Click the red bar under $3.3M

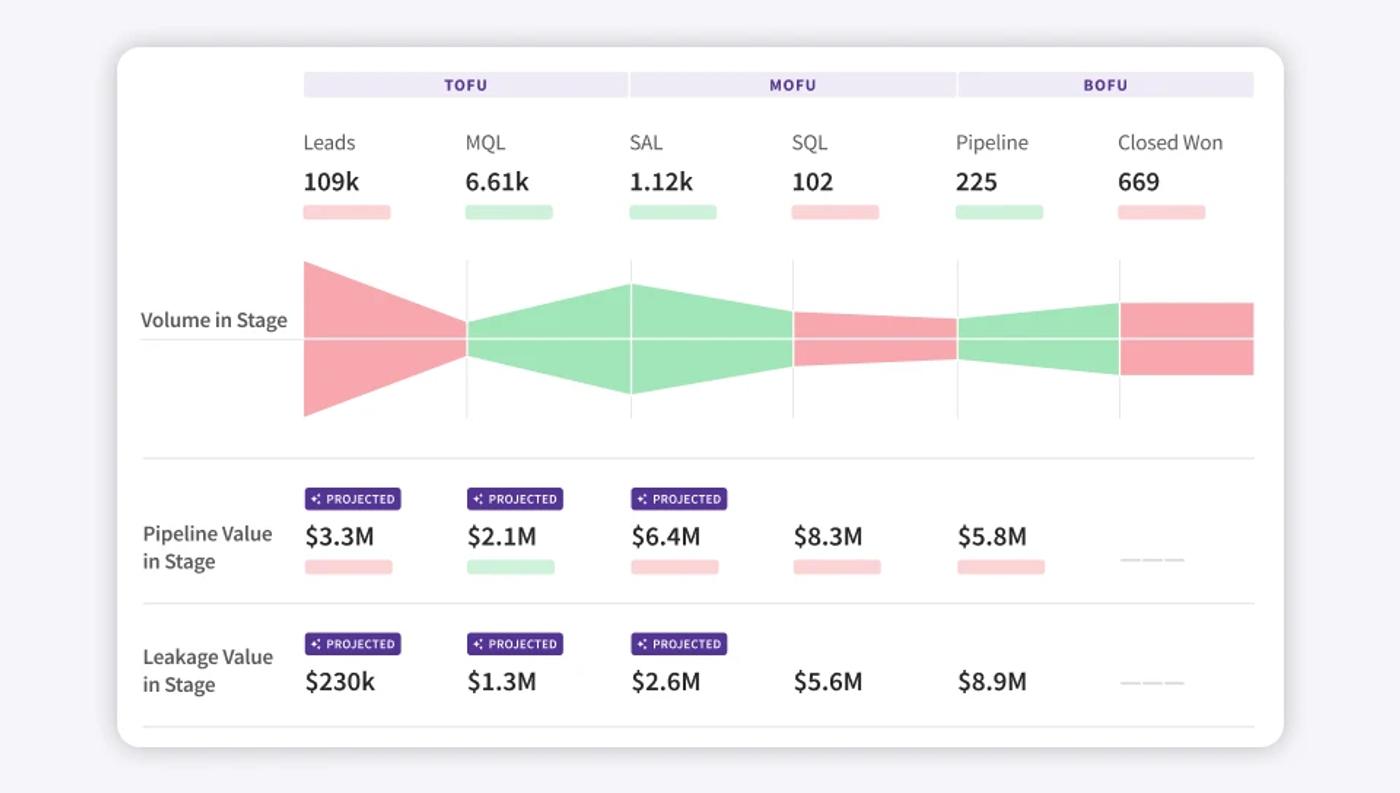(349, 567)
